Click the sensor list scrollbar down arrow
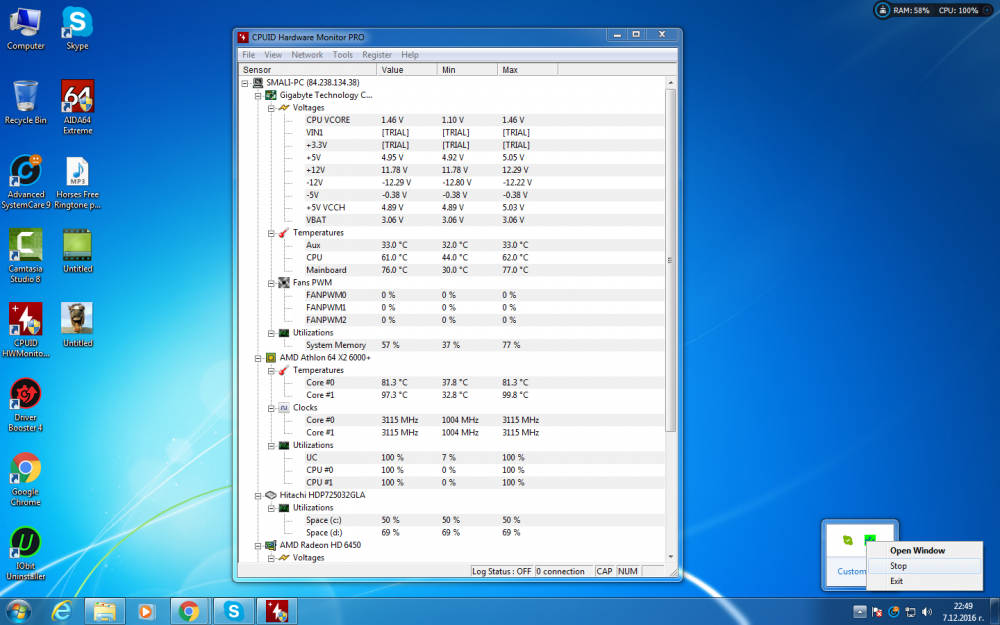The width and height of the screenshot is (1000, 625). 670,557
